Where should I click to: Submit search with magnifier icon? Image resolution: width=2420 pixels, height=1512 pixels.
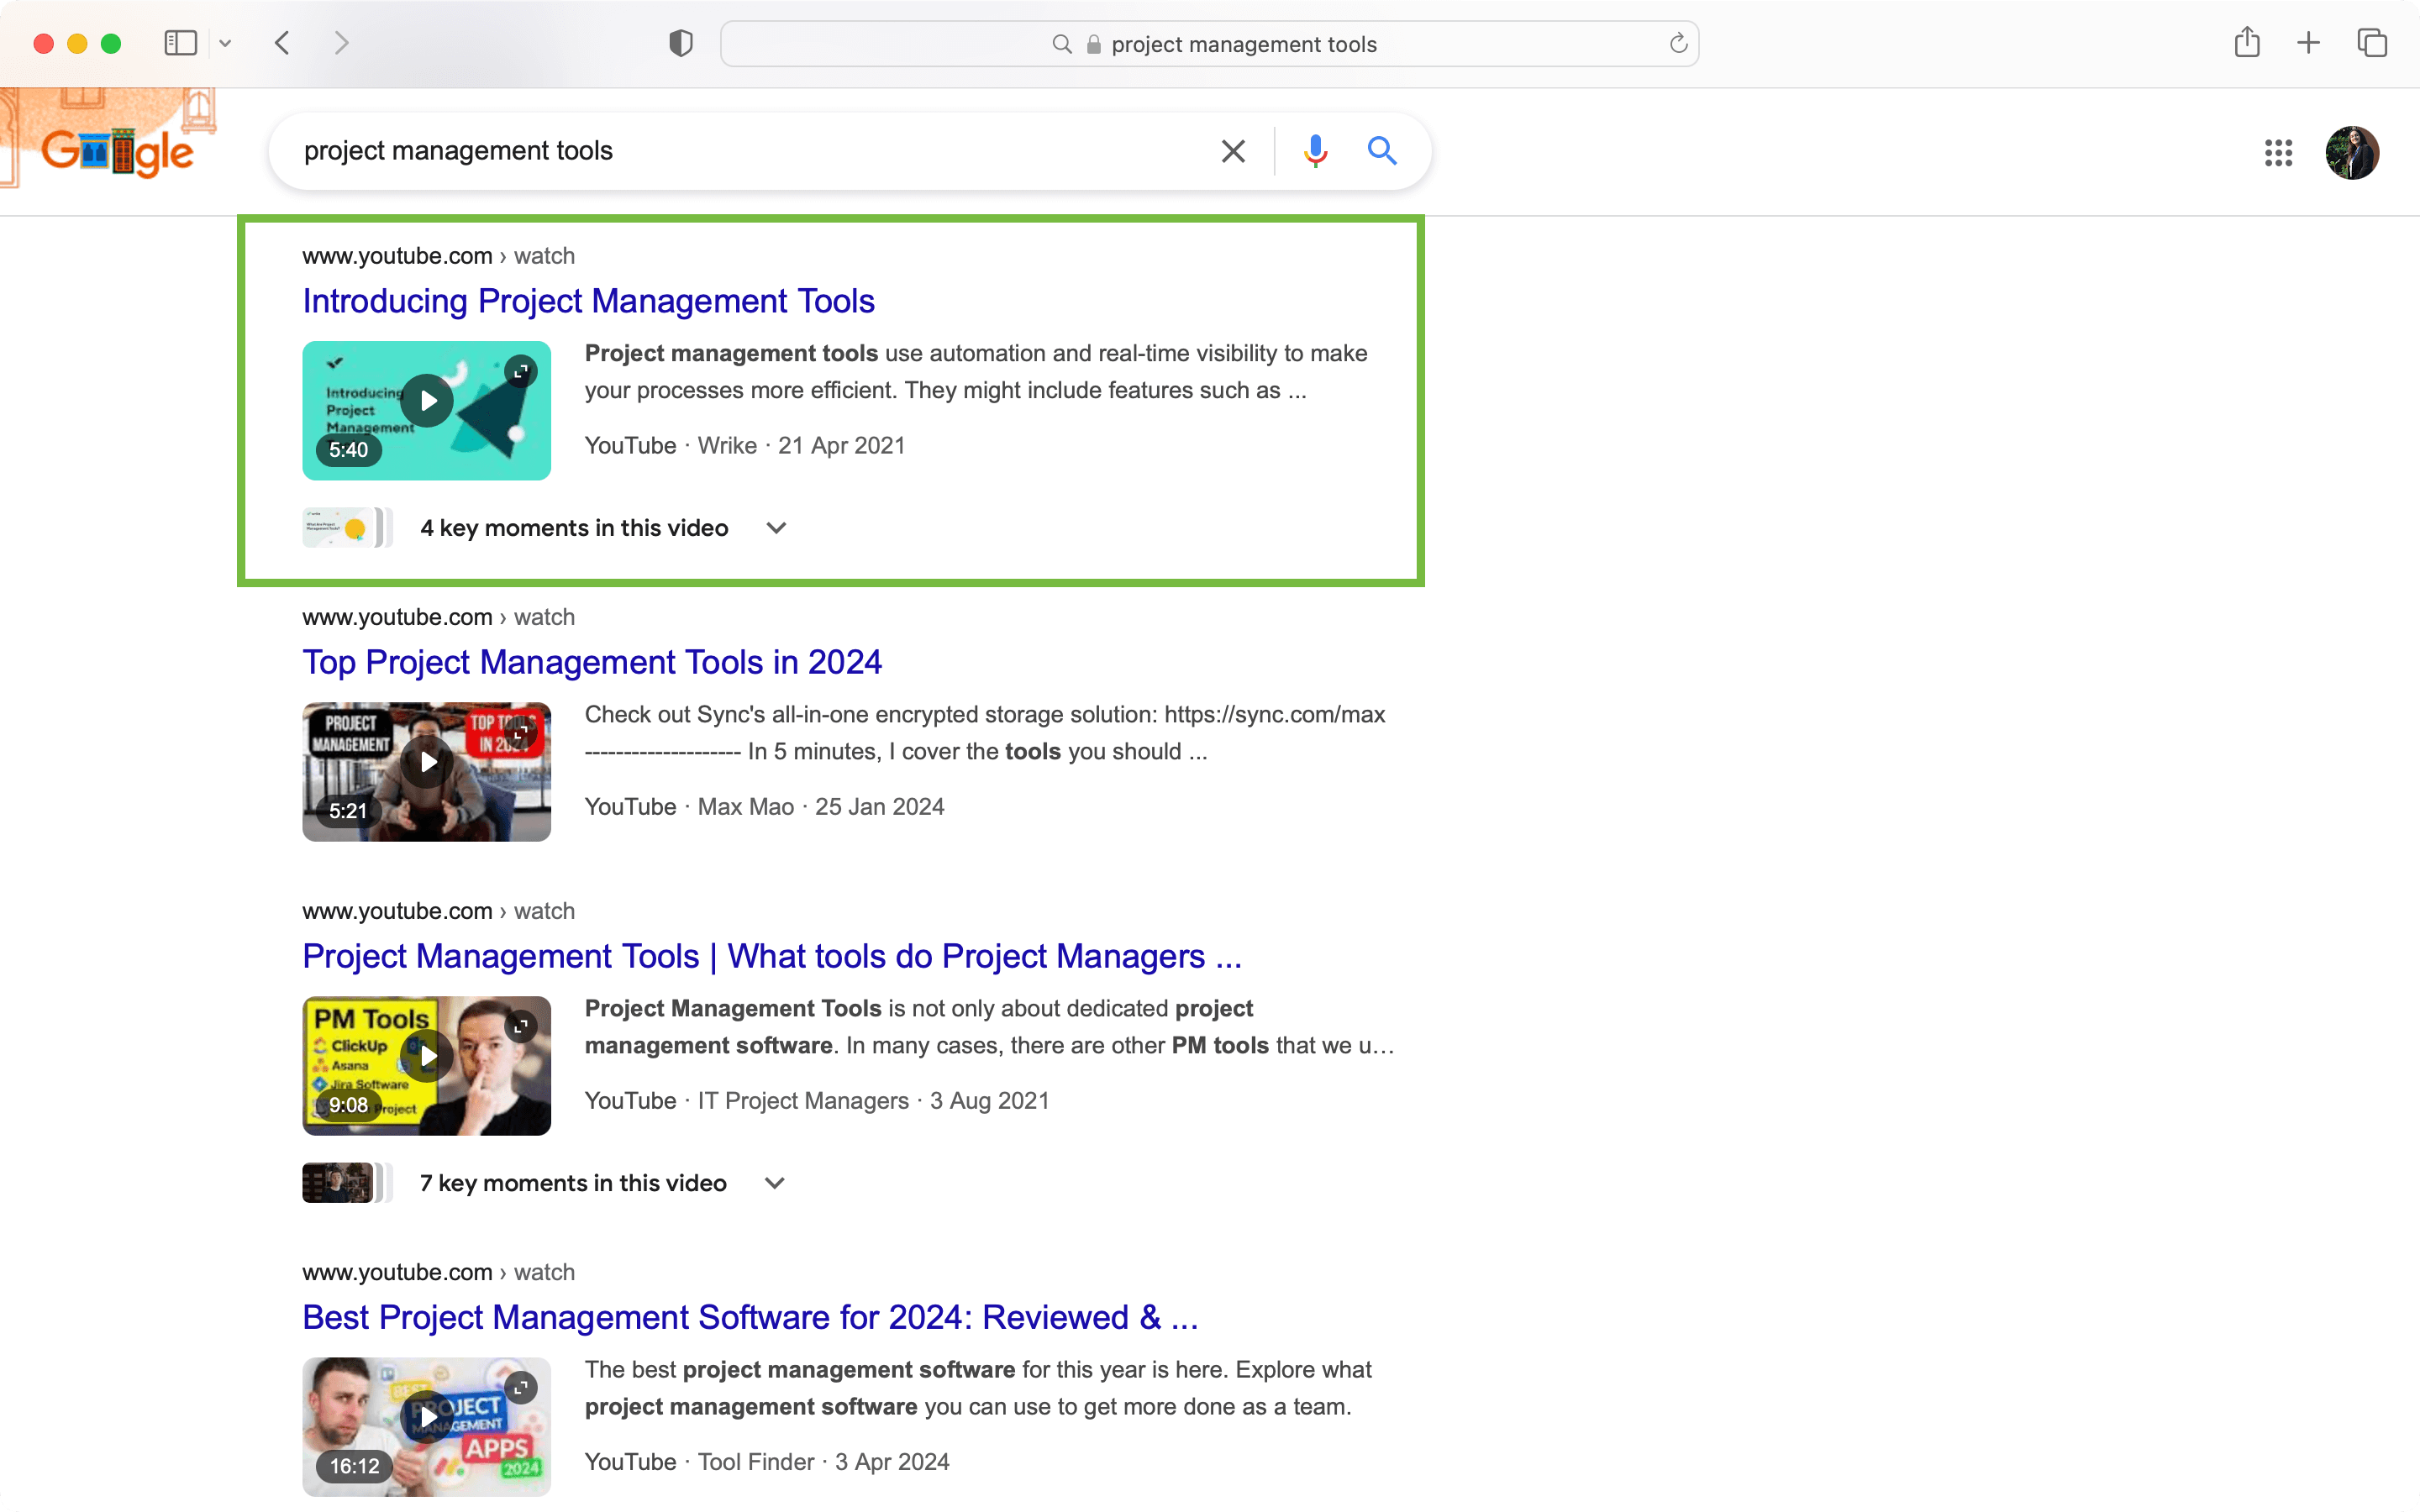click(1382, 151)
